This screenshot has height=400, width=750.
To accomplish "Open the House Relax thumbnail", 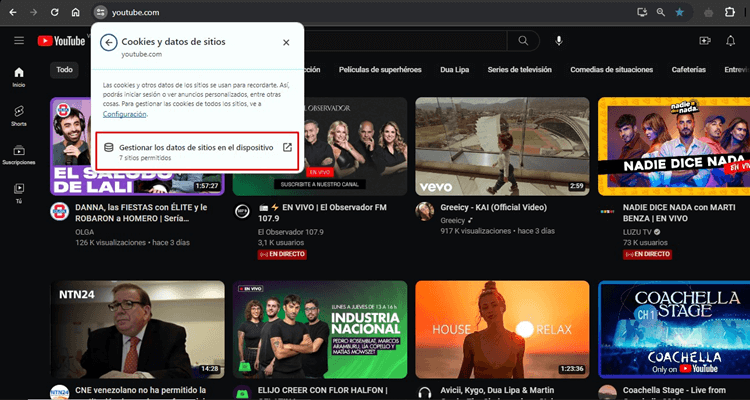I will (x=502, y=330).
